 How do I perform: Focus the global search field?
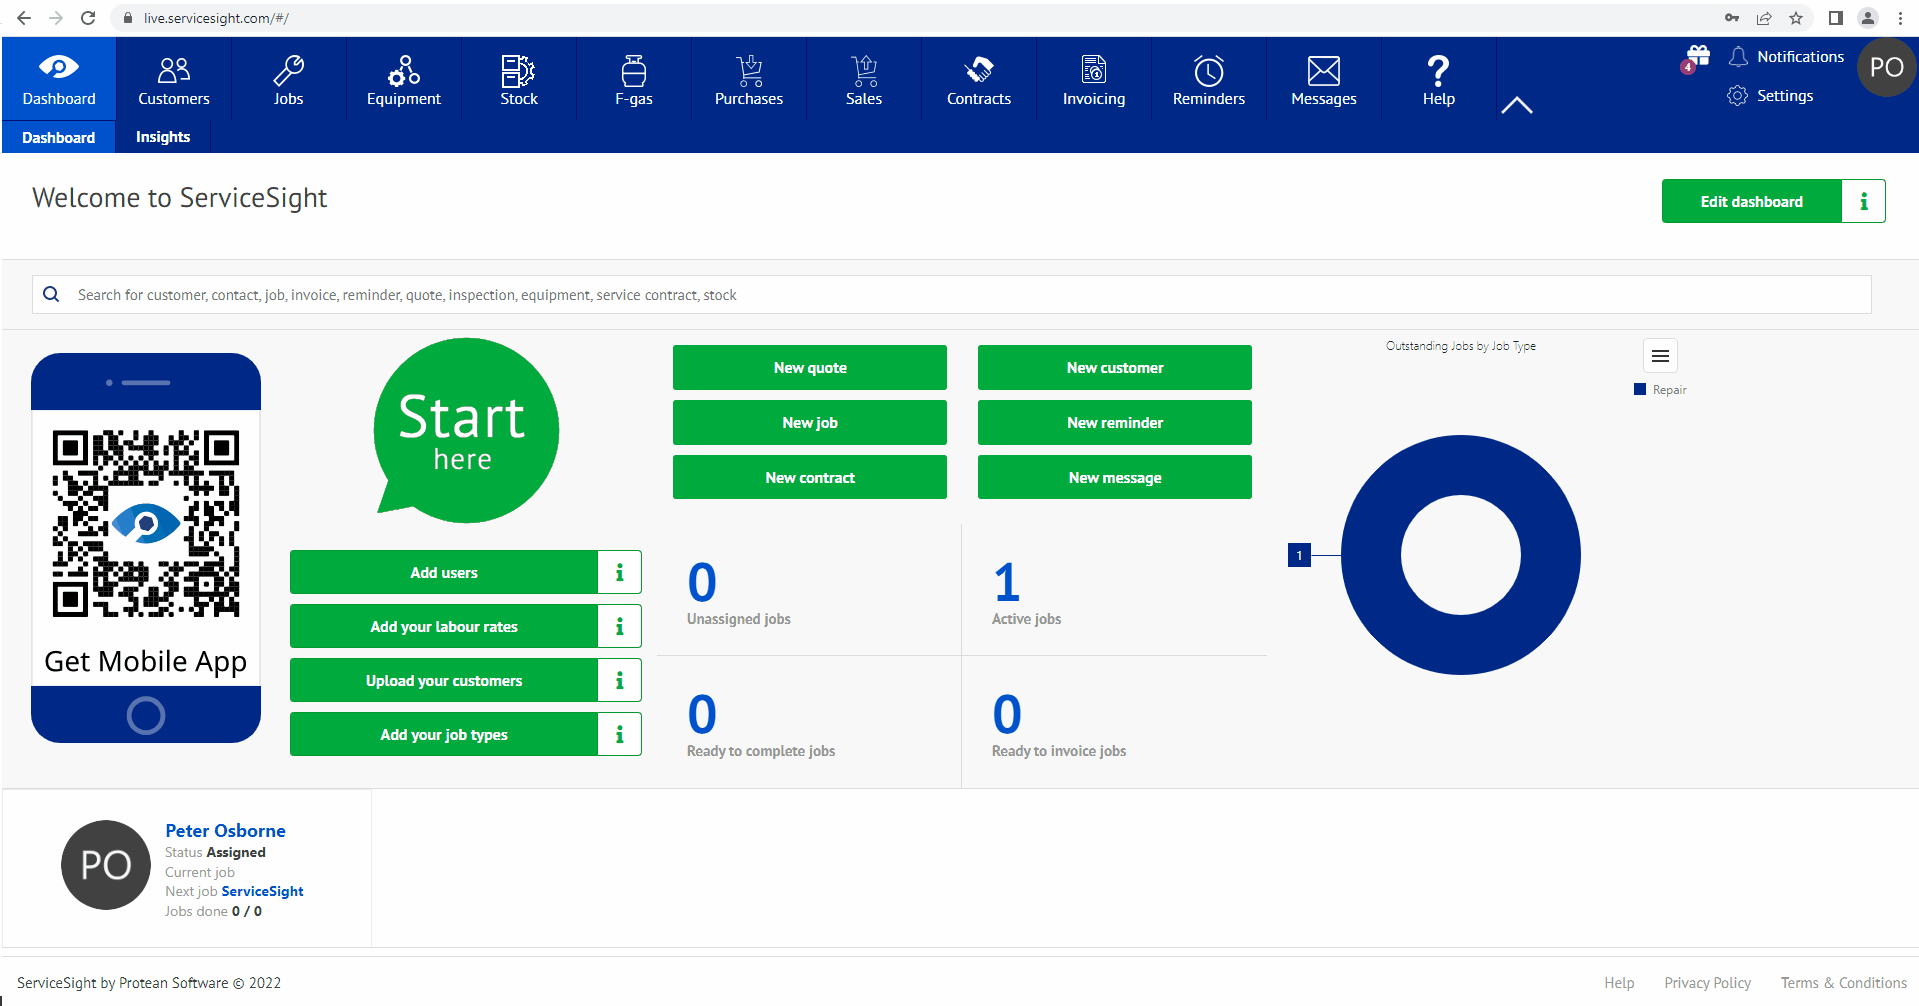(951, 295)
